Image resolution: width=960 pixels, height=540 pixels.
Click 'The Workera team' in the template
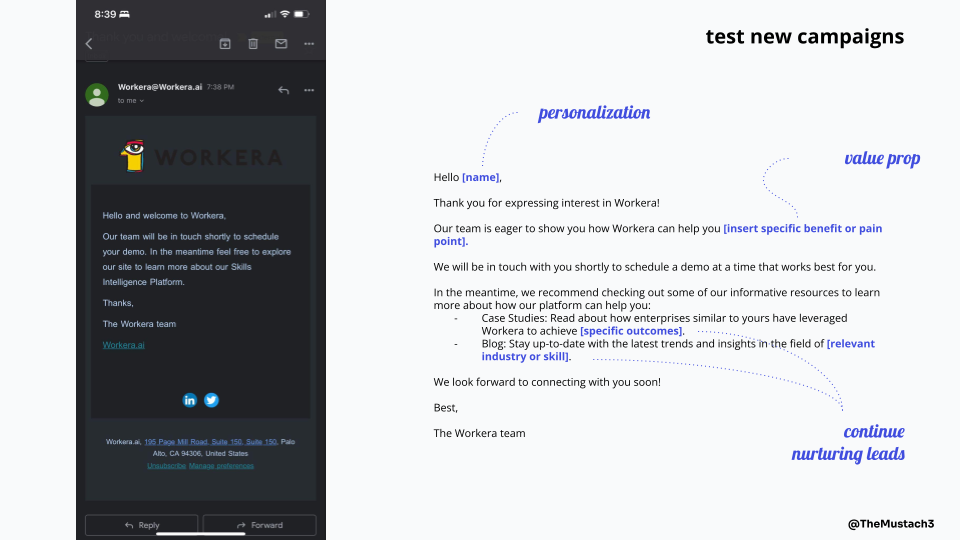coord(479,433)
